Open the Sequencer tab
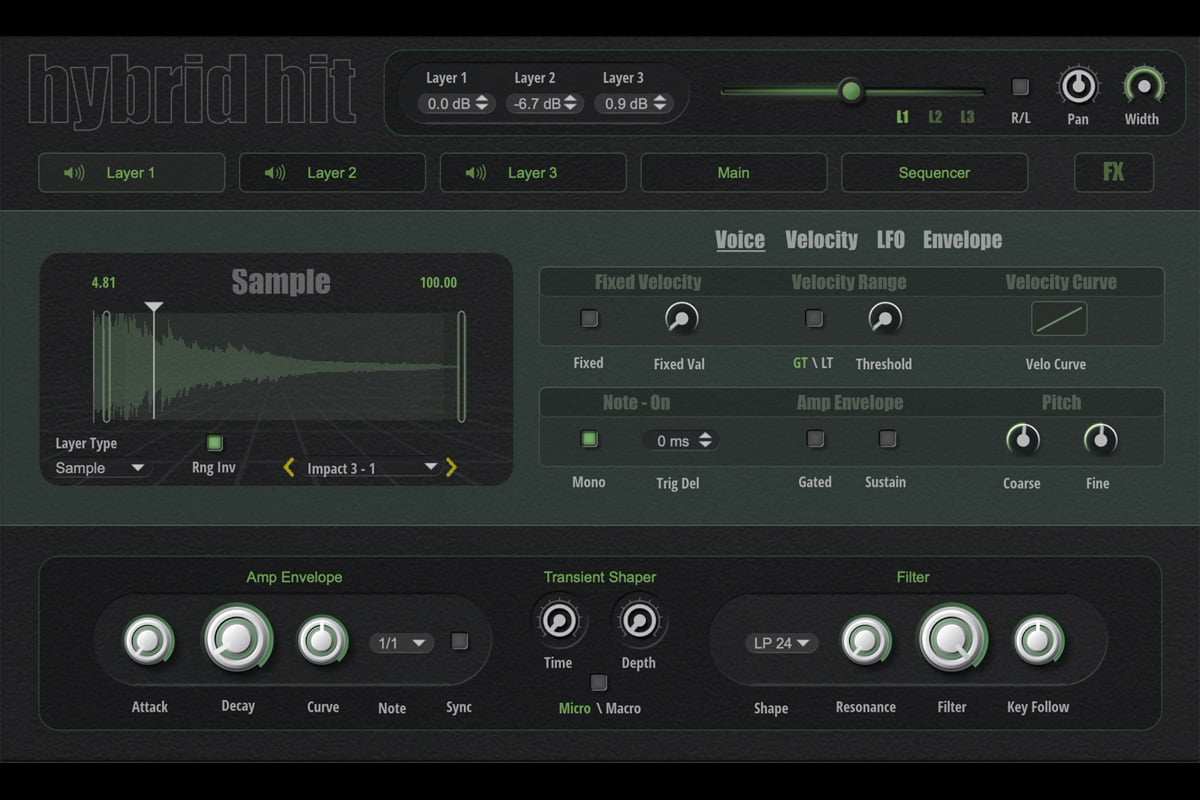Image resolution: width=1200 pixels, height=800 pixels. coord(935,172)
